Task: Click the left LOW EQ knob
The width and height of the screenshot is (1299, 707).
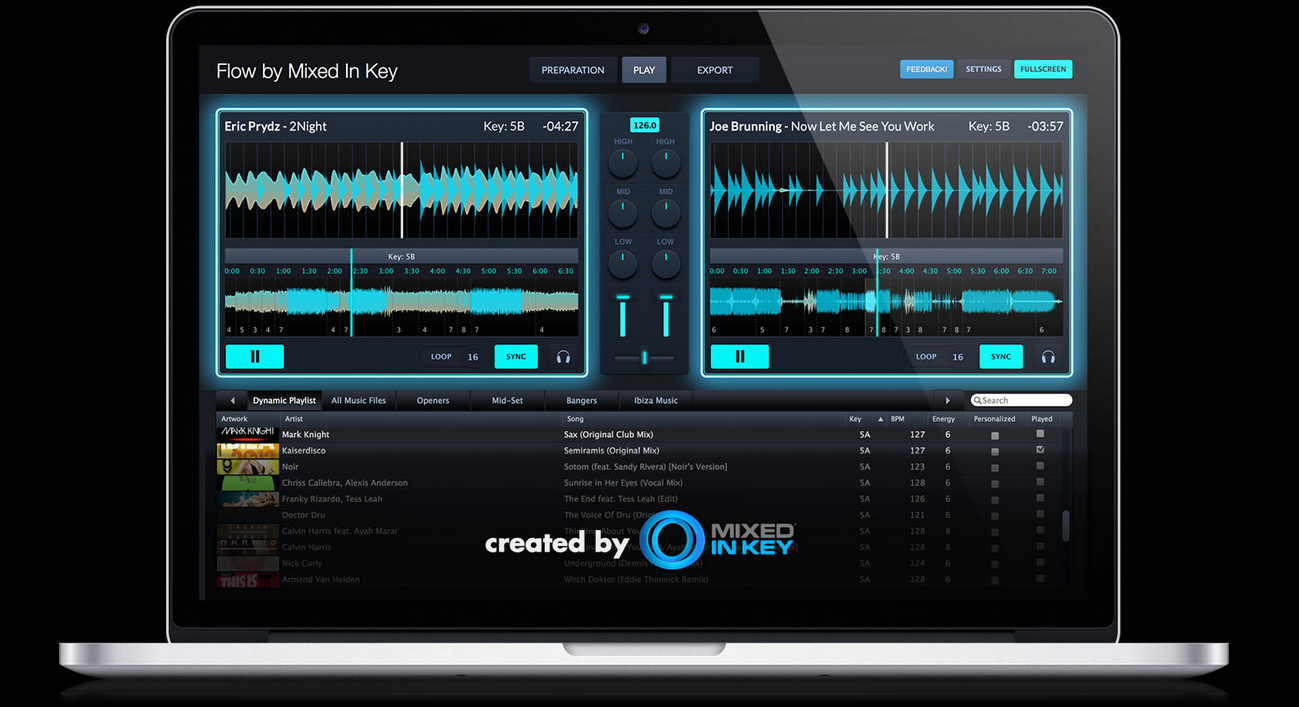Action: point(623,264)
